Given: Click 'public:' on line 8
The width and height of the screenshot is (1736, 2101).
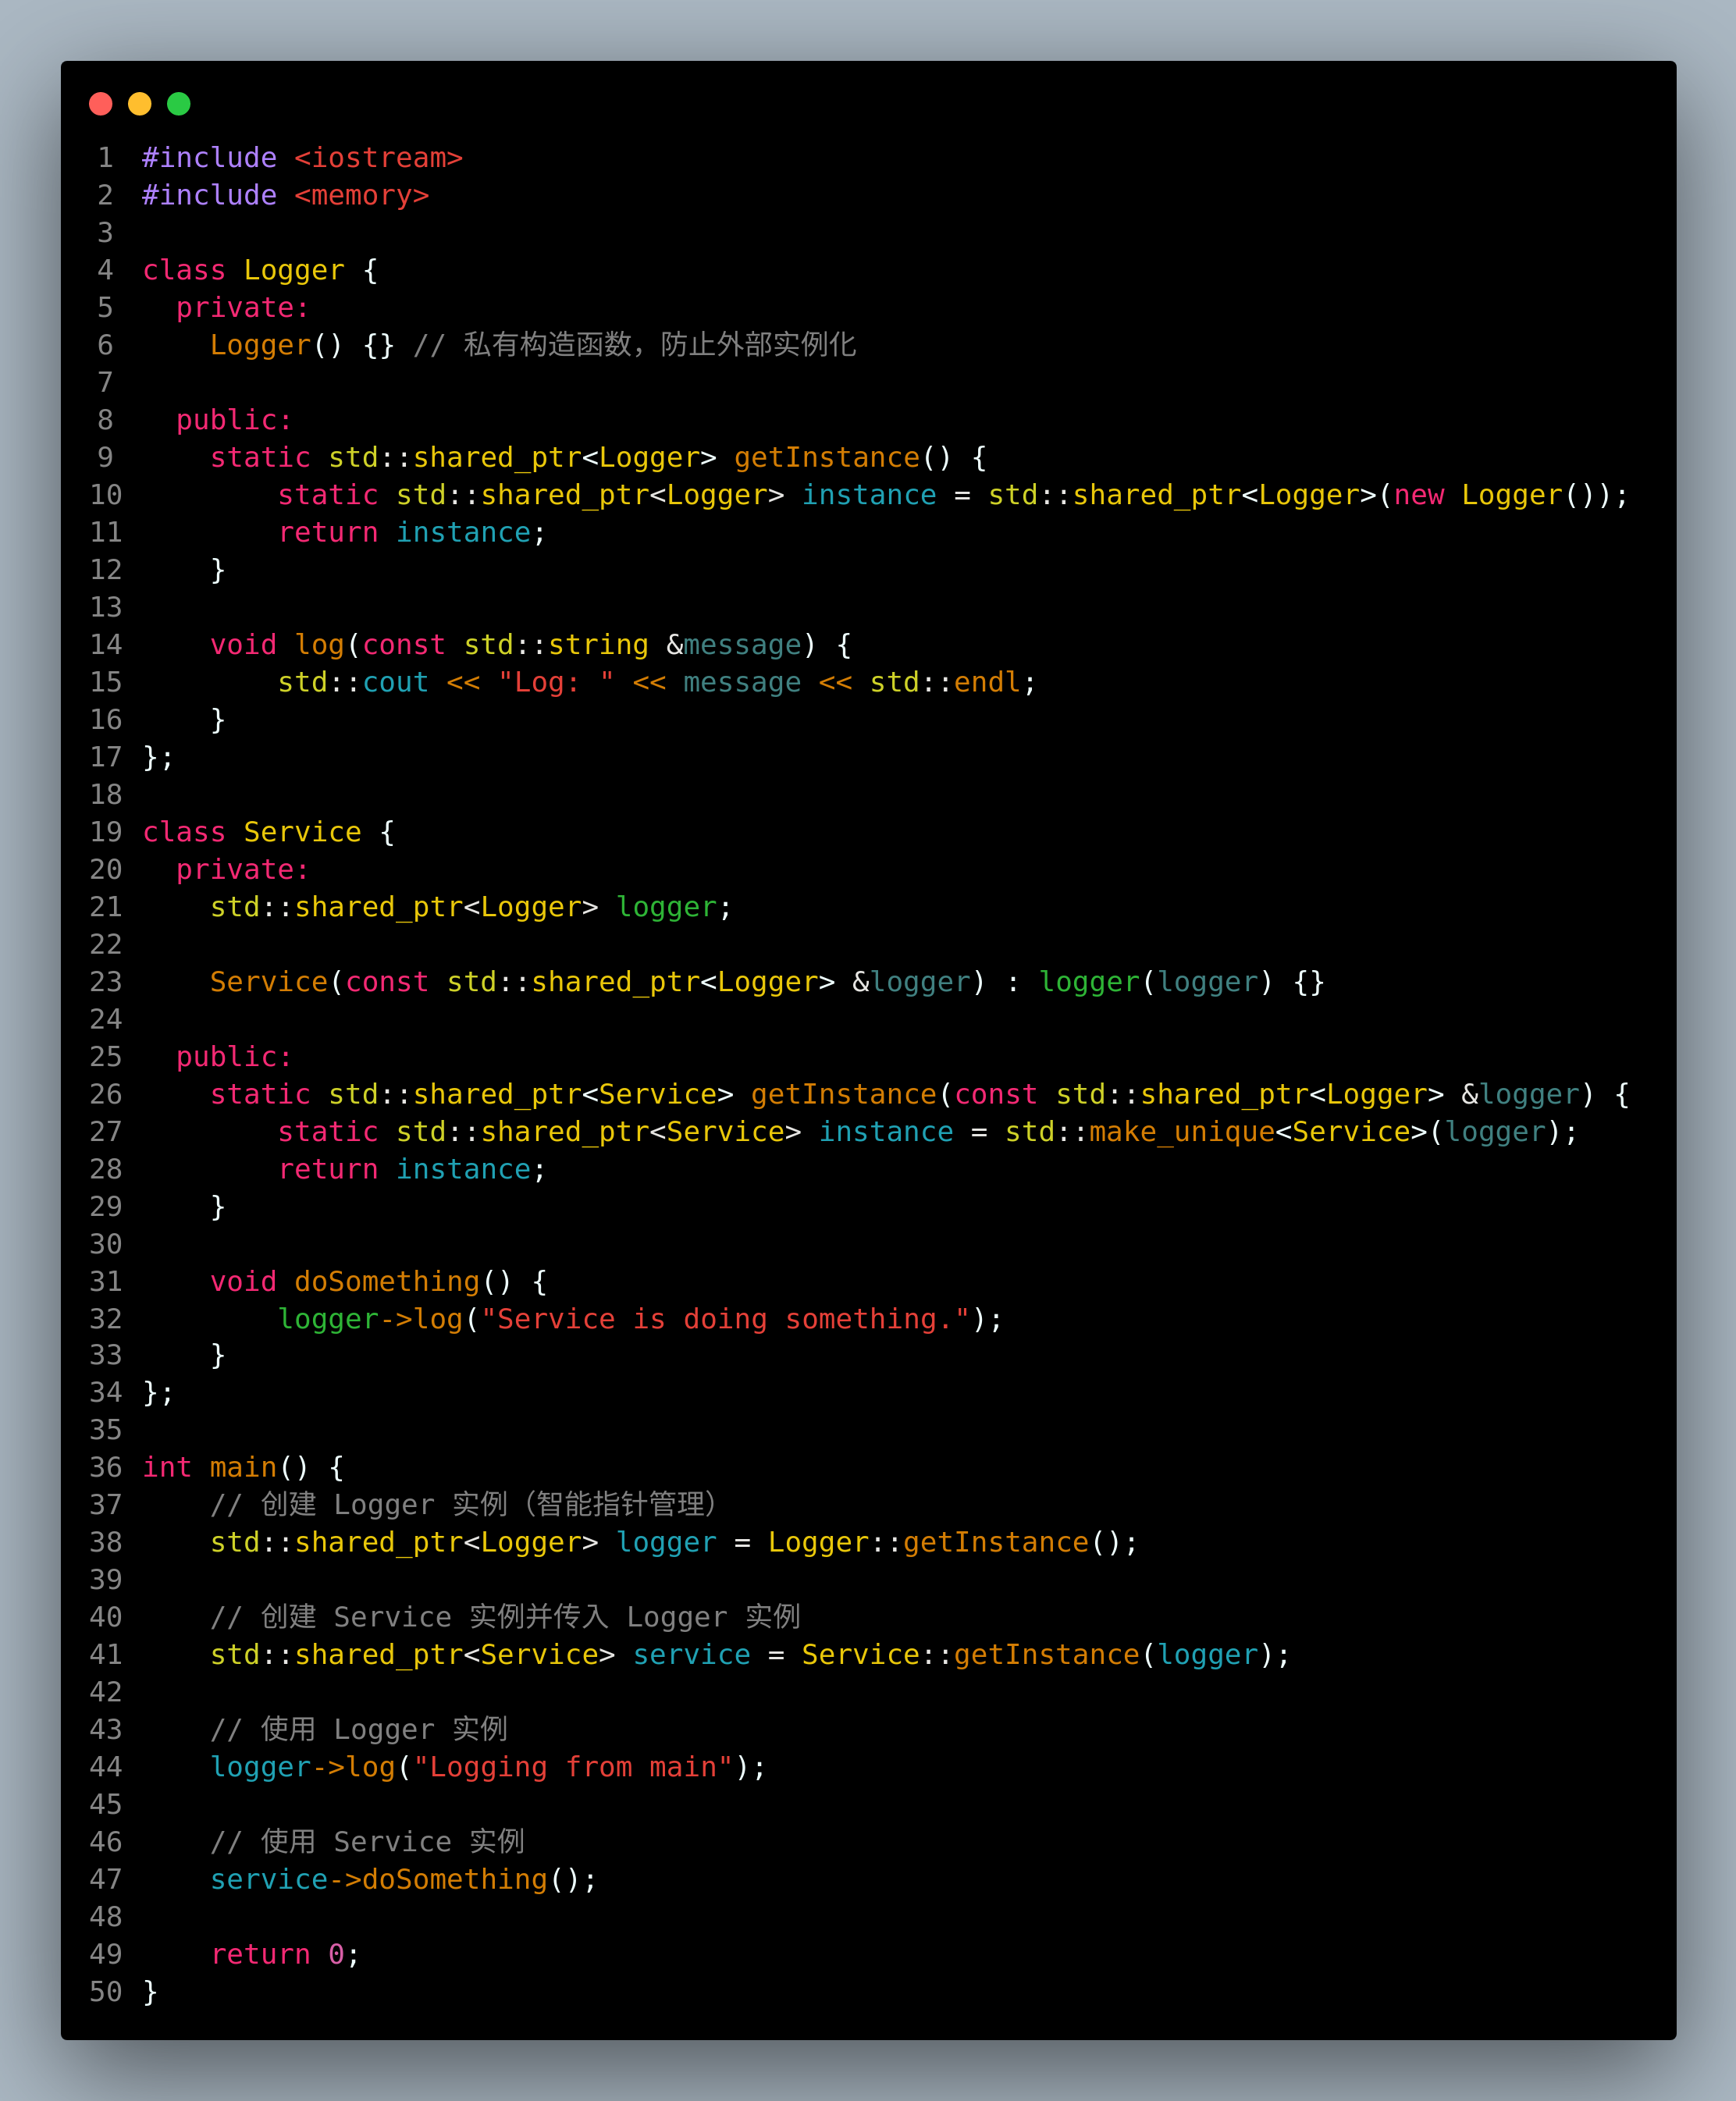Looking at the screenshot, I should 234,420.
